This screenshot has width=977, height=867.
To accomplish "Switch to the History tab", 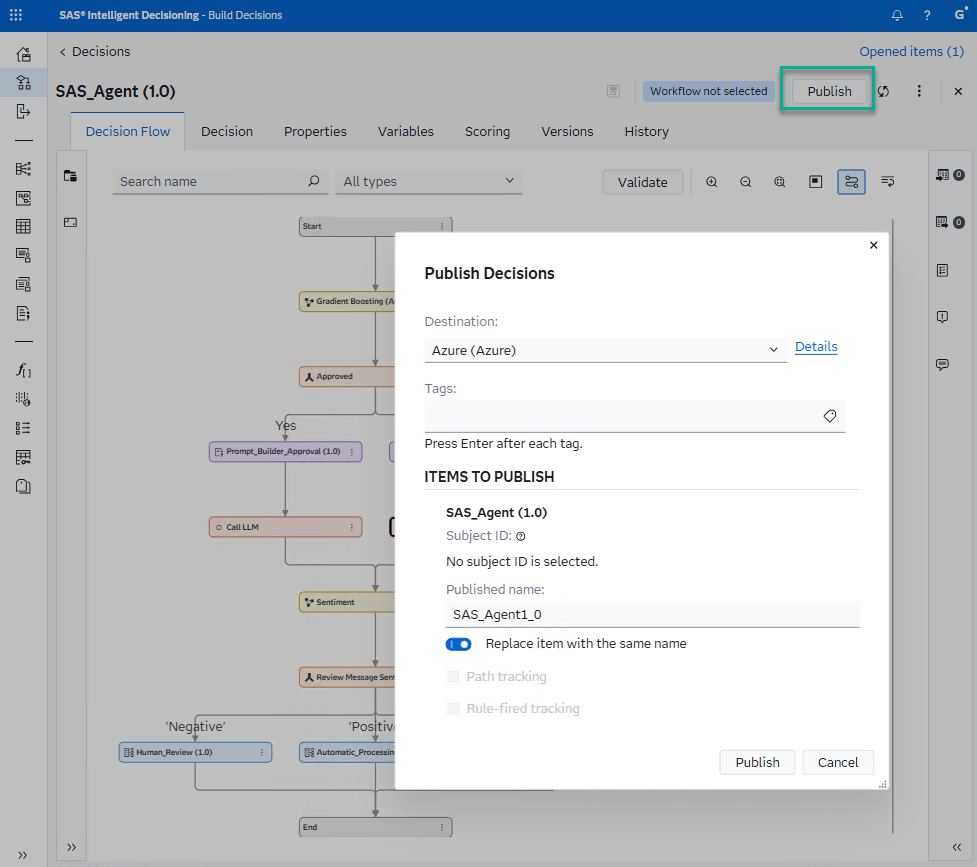I will [646, 131].
